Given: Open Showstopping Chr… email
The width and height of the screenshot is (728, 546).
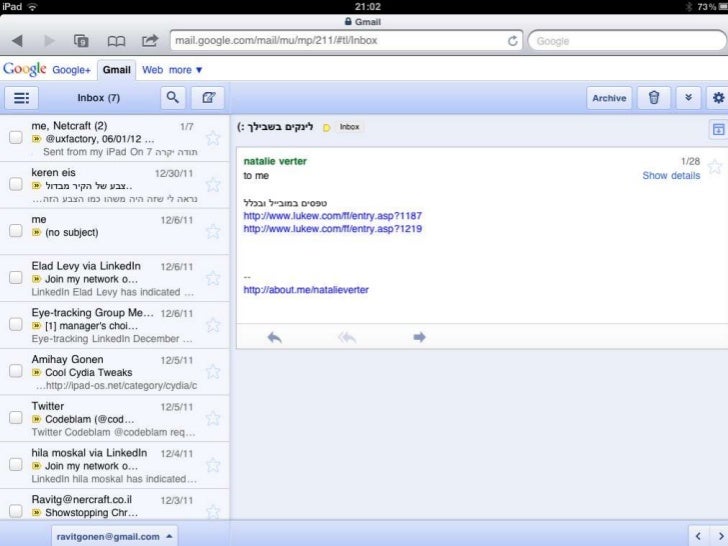Looking at the screenshot, I should tap(91, 513).
